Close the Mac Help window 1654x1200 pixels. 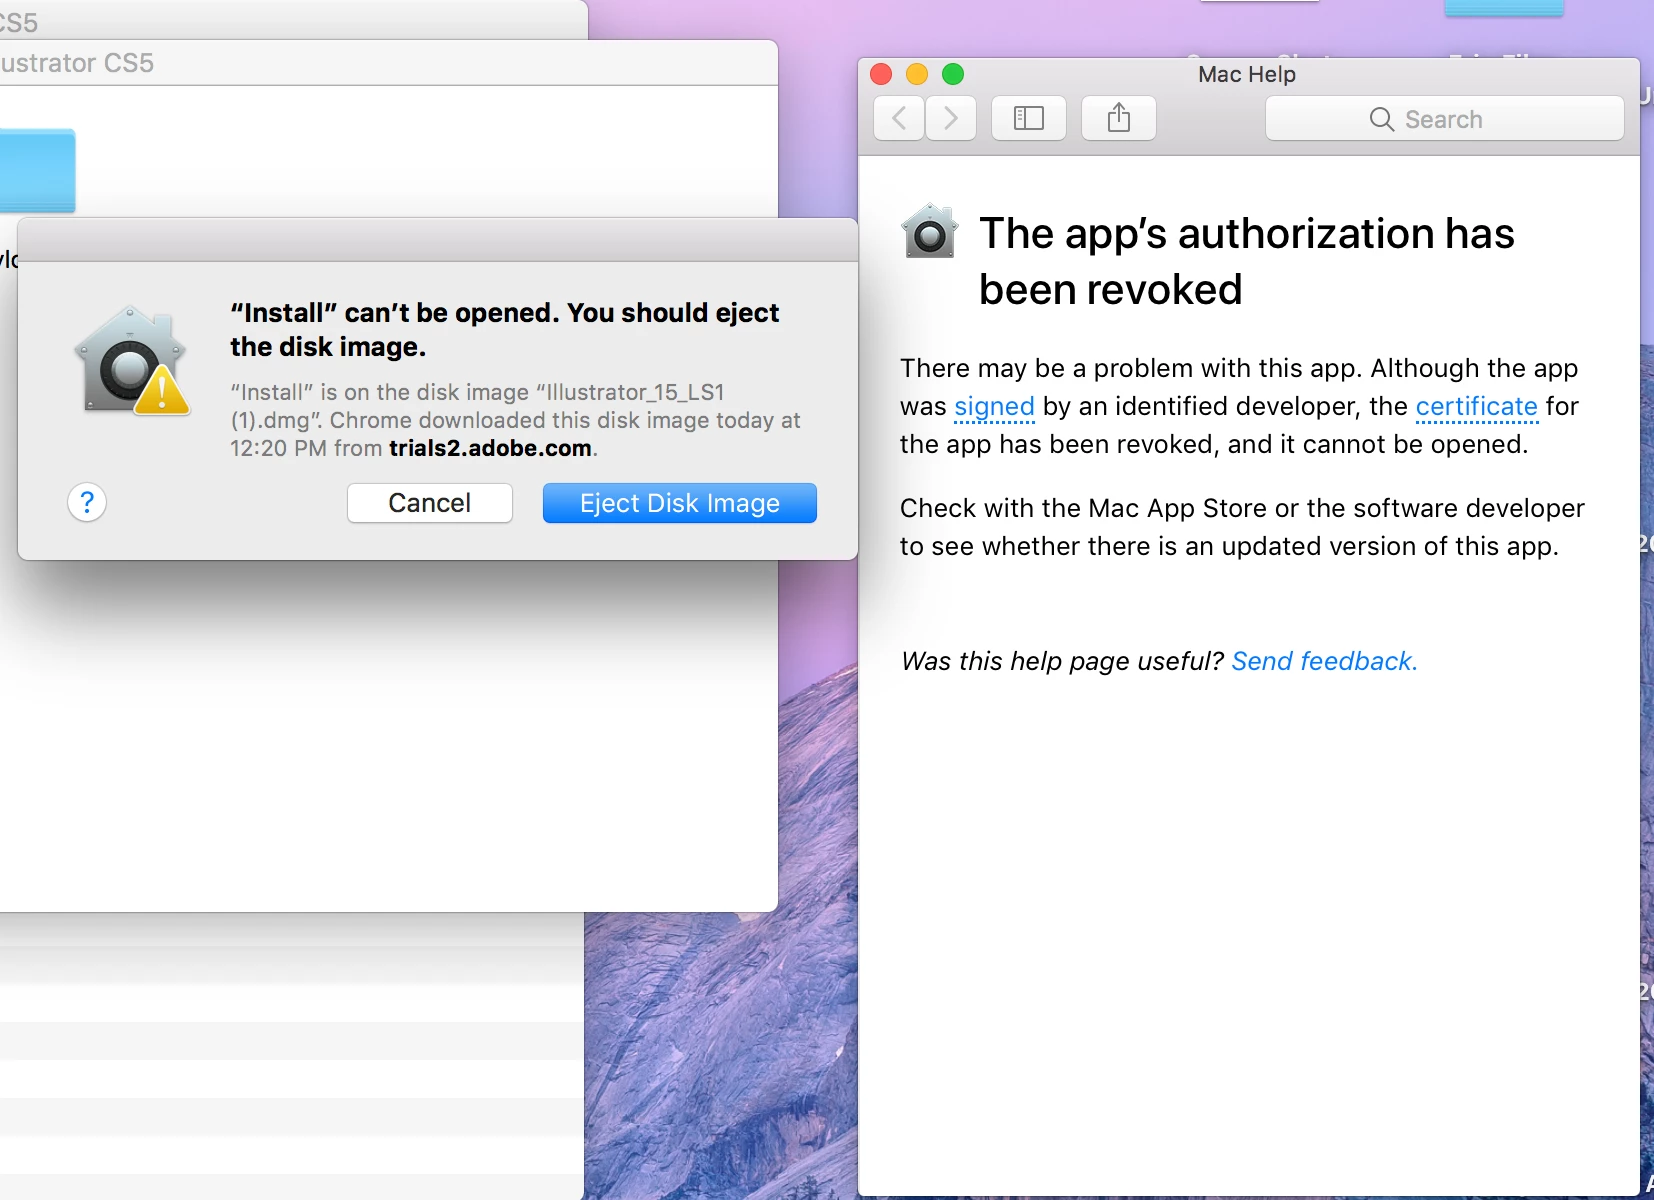pos(881,74)
